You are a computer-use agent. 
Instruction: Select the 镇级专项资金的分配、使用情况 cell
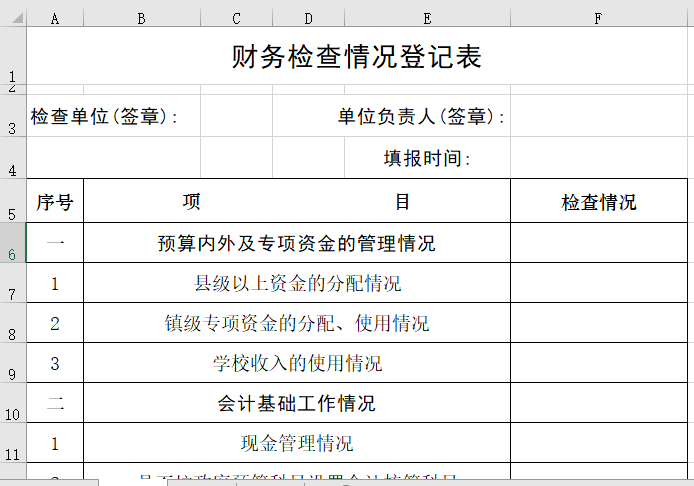pyautogui.click(x=297, y=323)
